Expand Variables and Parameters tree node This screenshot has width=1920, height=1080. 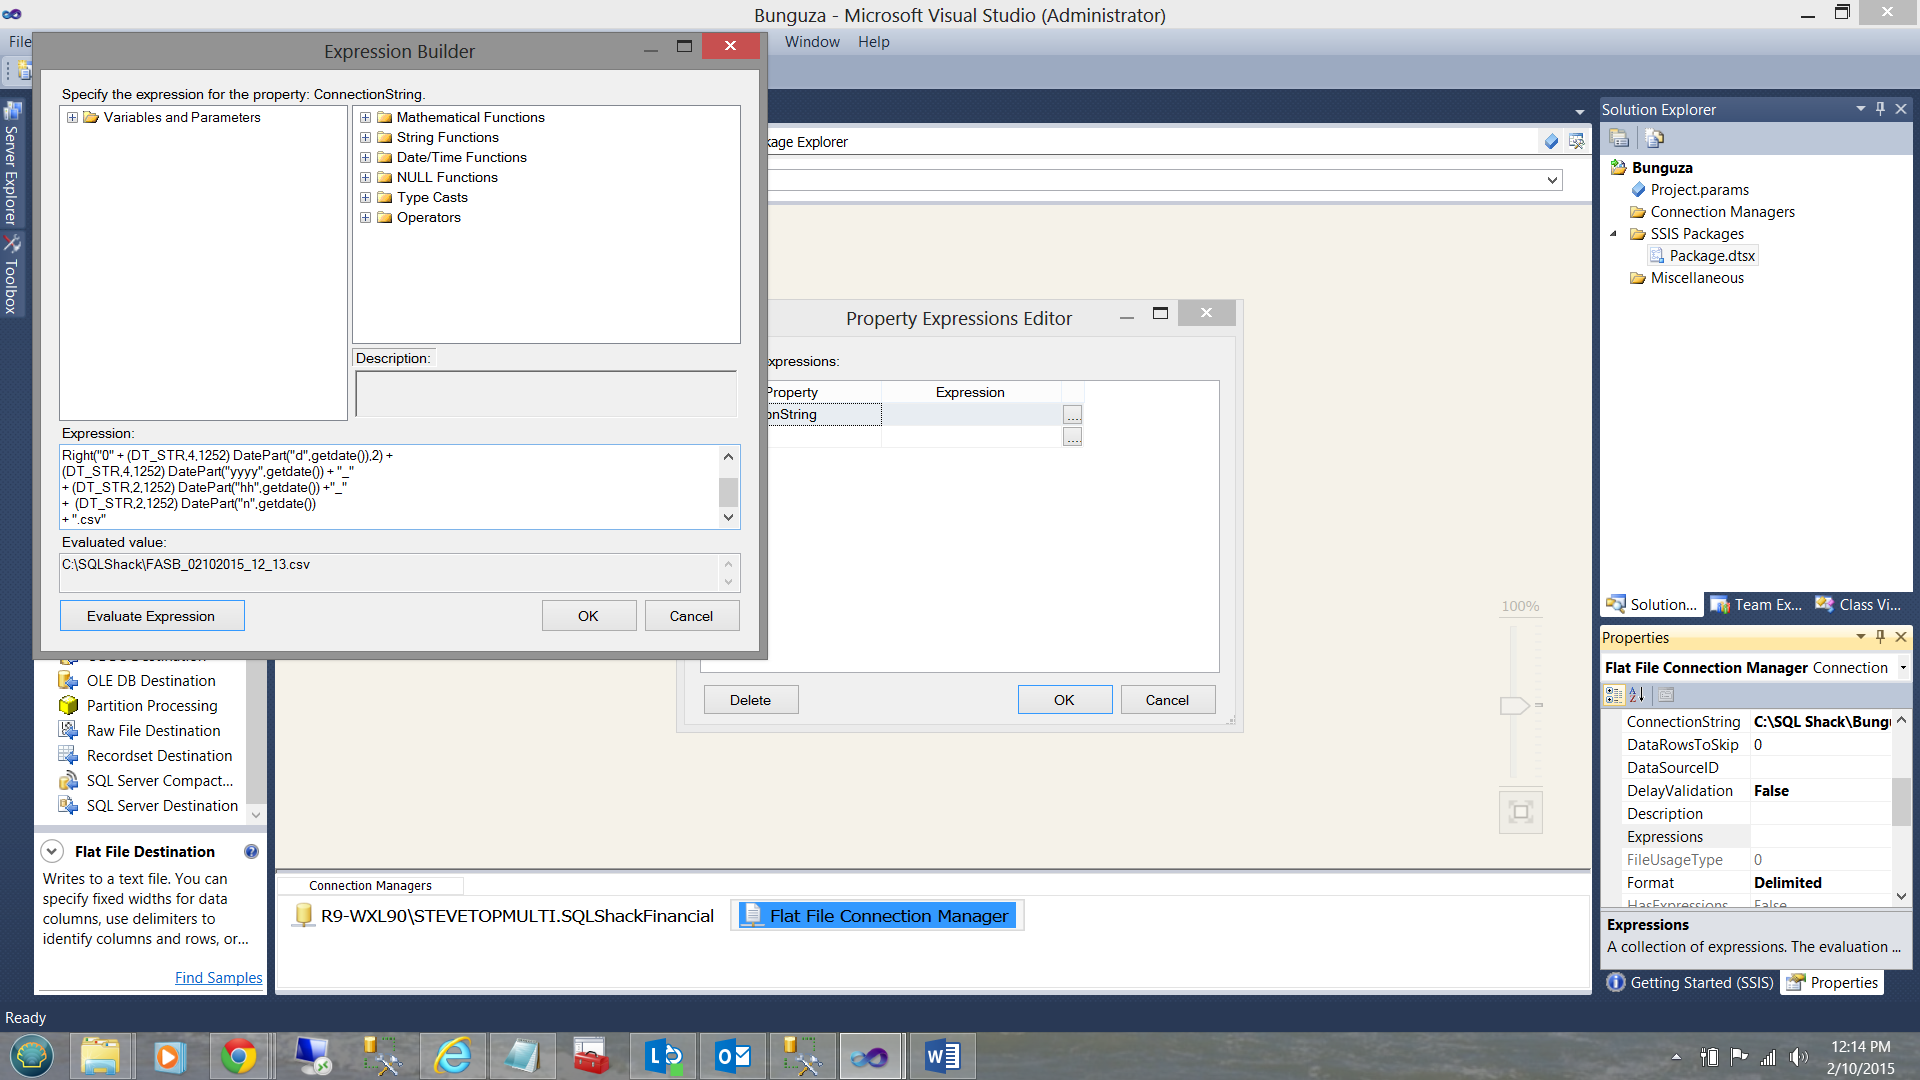point(72,118)
